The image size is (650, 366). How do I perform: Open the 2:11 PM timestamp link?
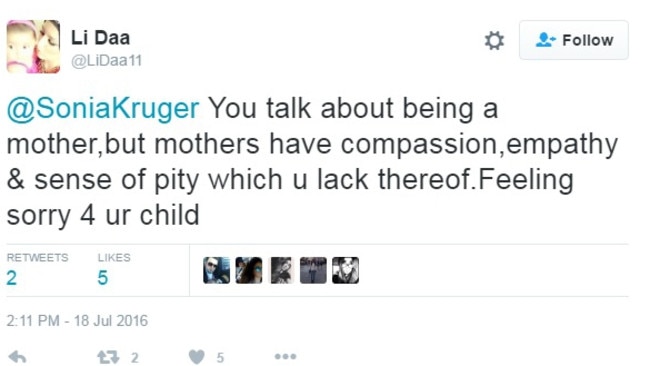(77, 321)
